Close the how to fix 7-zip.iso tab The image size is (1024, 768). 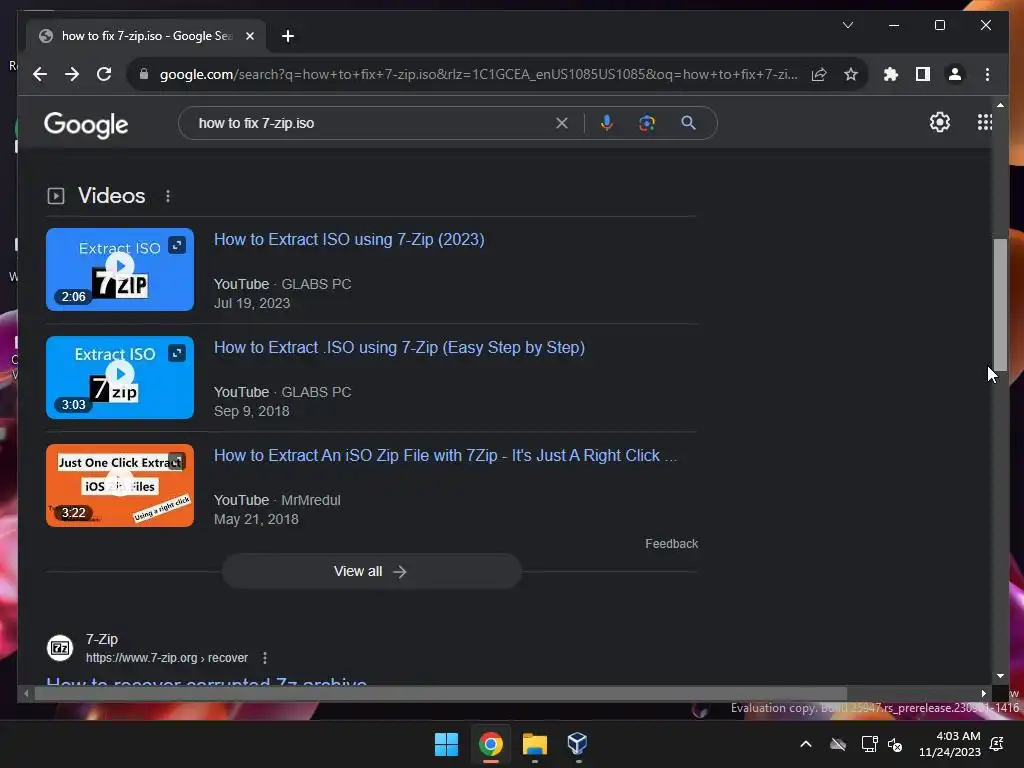point(249,36)
